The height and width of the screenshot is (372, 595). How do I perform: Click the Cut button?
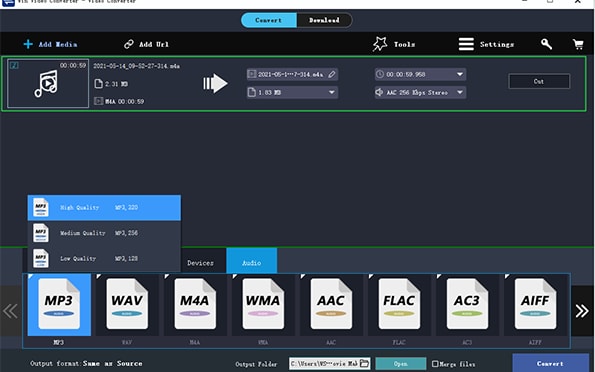(x=539, y=81)
